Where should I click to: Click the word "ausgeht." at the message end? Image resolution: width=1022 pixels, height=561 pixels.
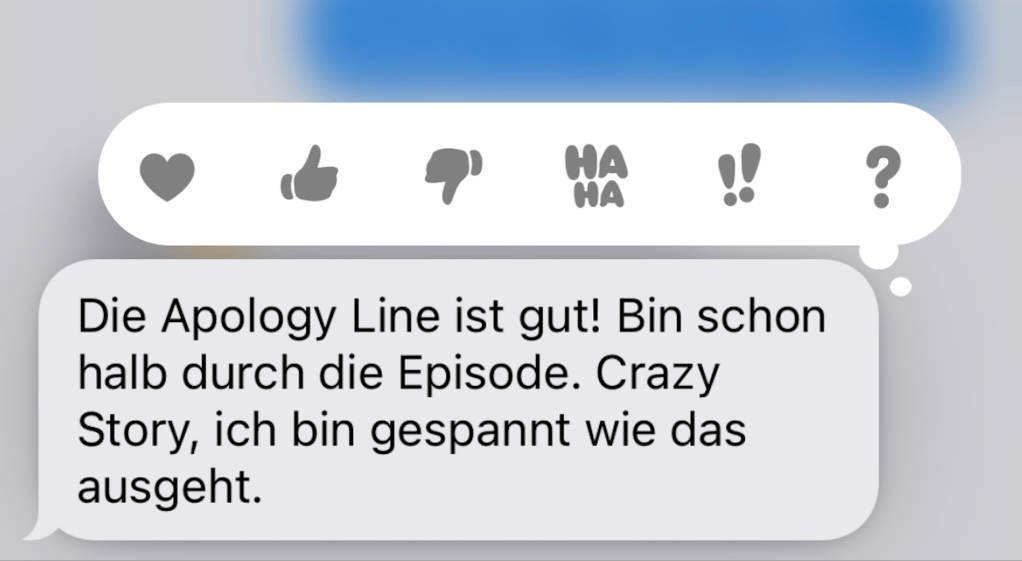point(169,489)
